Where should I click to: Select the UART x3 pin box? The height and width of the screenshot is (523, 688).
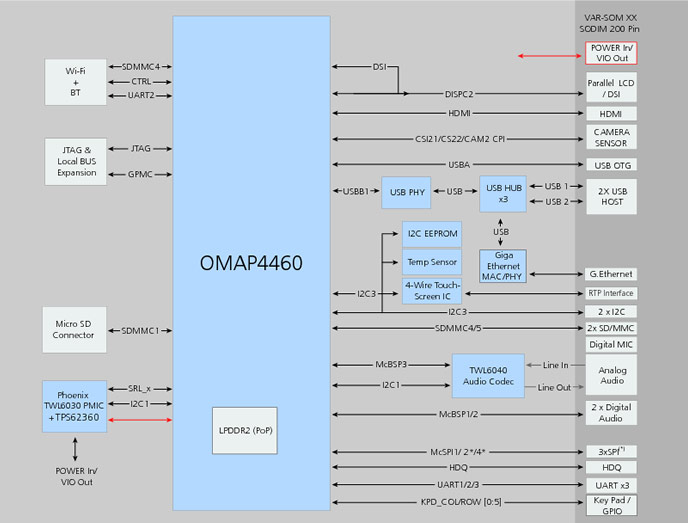tap(611, 485)
